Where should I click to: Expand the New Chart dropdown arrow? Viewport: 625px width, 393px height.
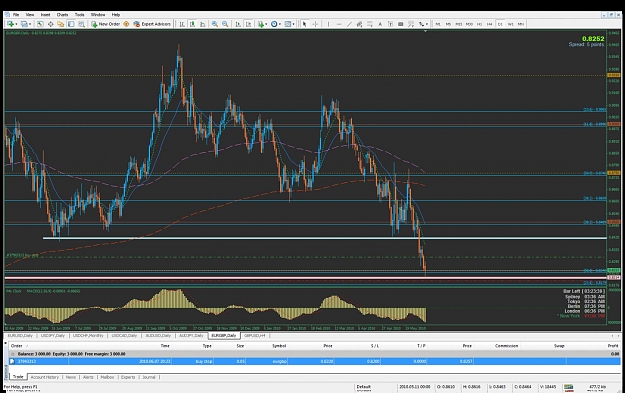tap(16, 24)
